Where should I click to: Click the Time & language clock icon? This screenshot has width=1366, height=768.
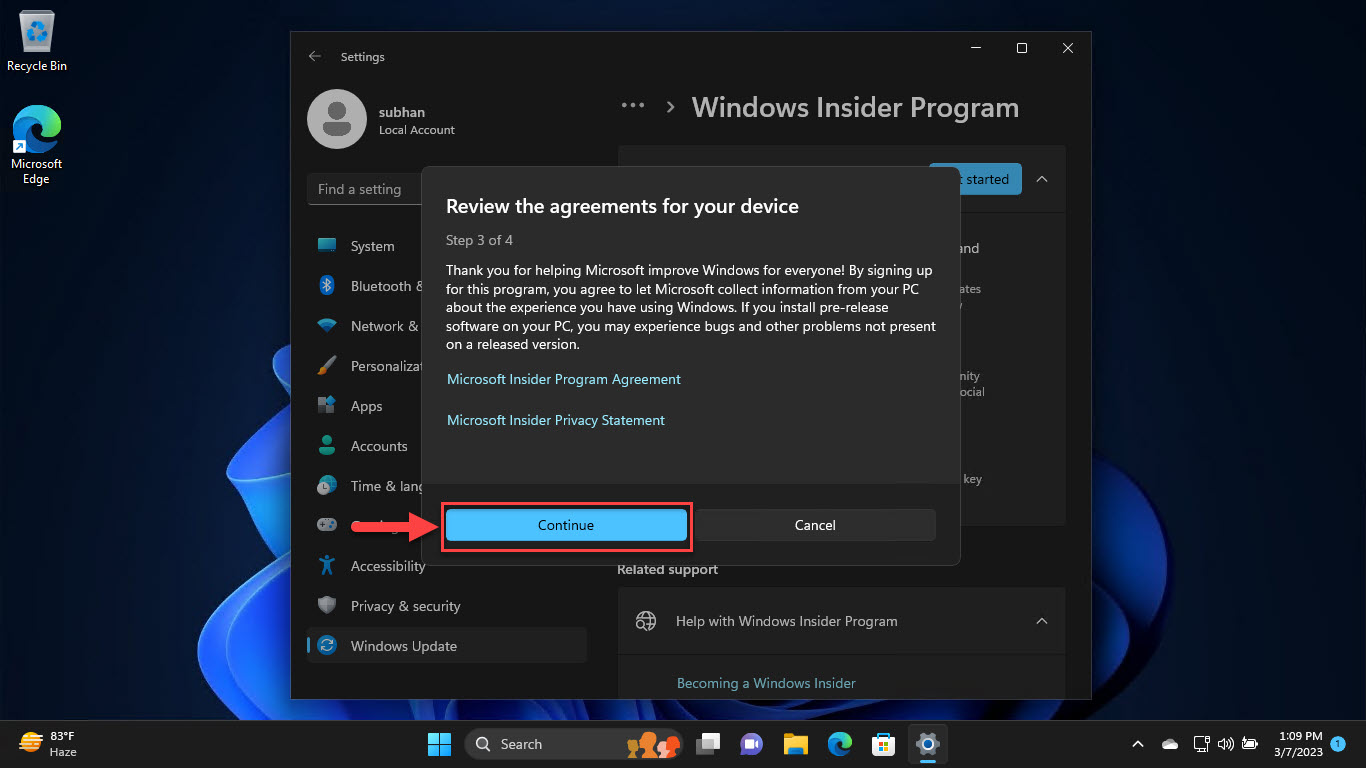tap(327, 486)
